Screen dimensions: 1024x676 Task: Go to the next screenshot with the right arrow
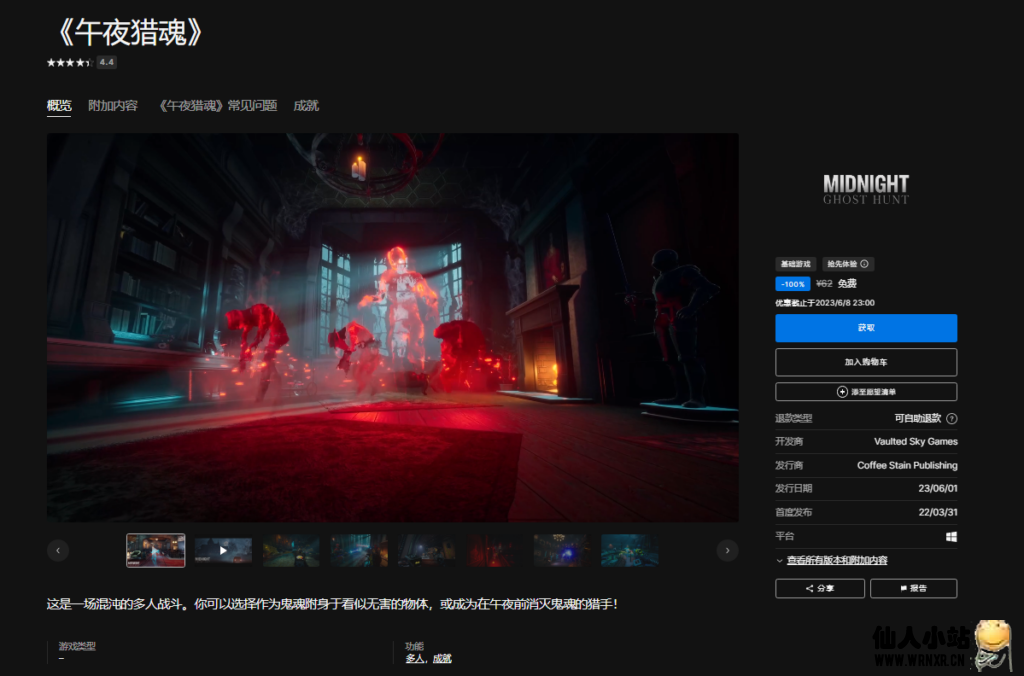click(x=728, y=551)
